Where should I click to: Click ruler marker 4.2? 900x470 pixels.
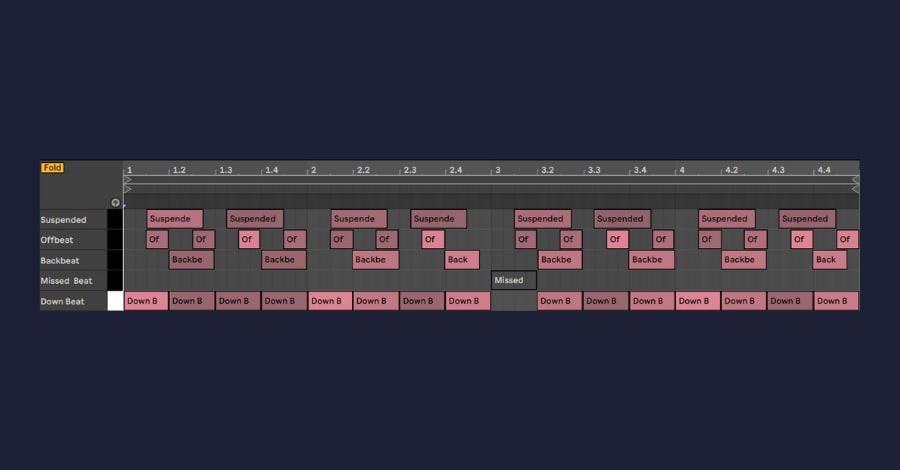click(731, 170)
